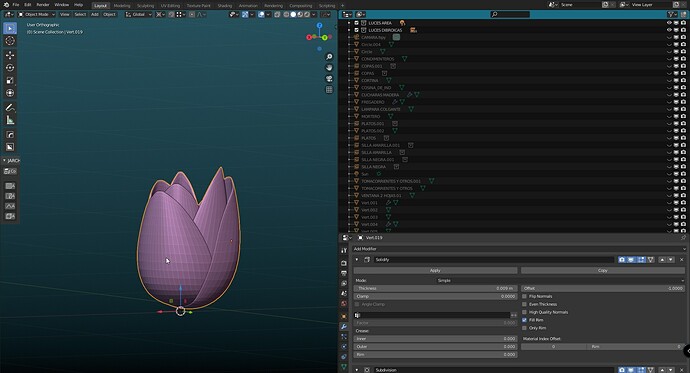Enable the Only Rim checkbox

tap(524, 328)
